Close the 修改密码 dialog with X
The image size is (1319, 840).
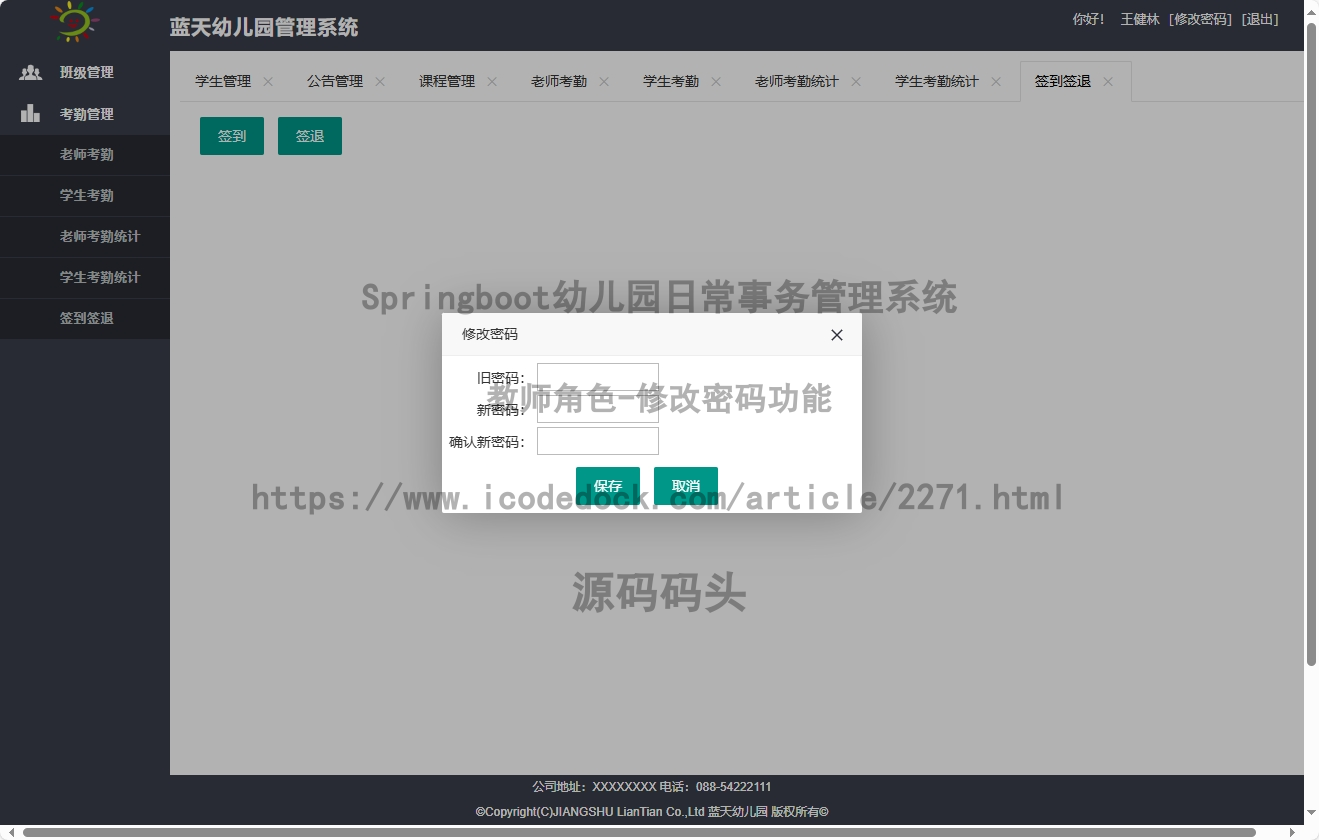click(x=837, y=335)
